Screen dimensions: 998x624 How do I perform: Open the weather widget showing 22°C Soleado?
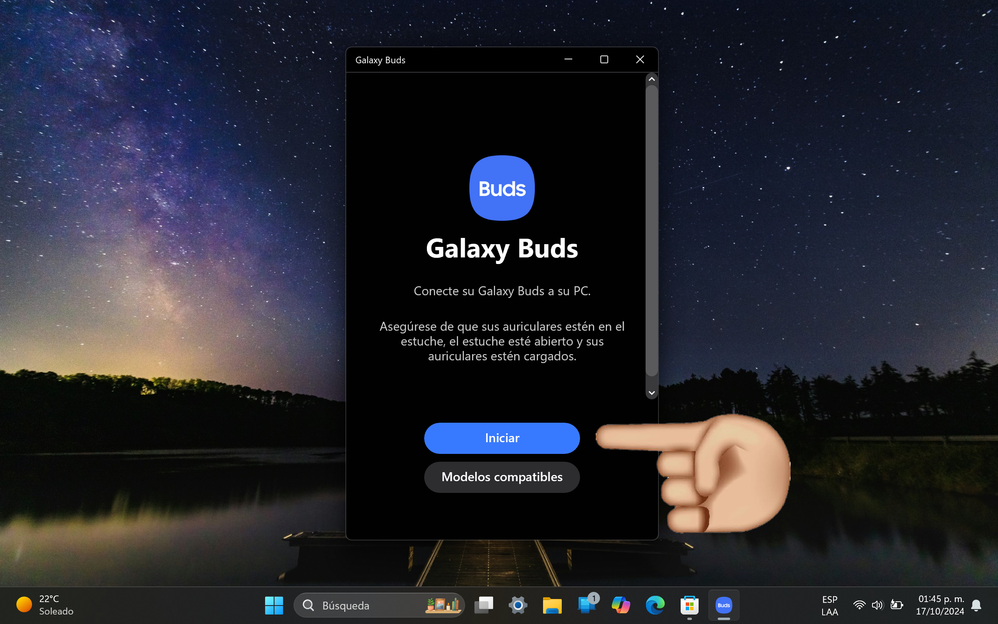pos(45,605)
